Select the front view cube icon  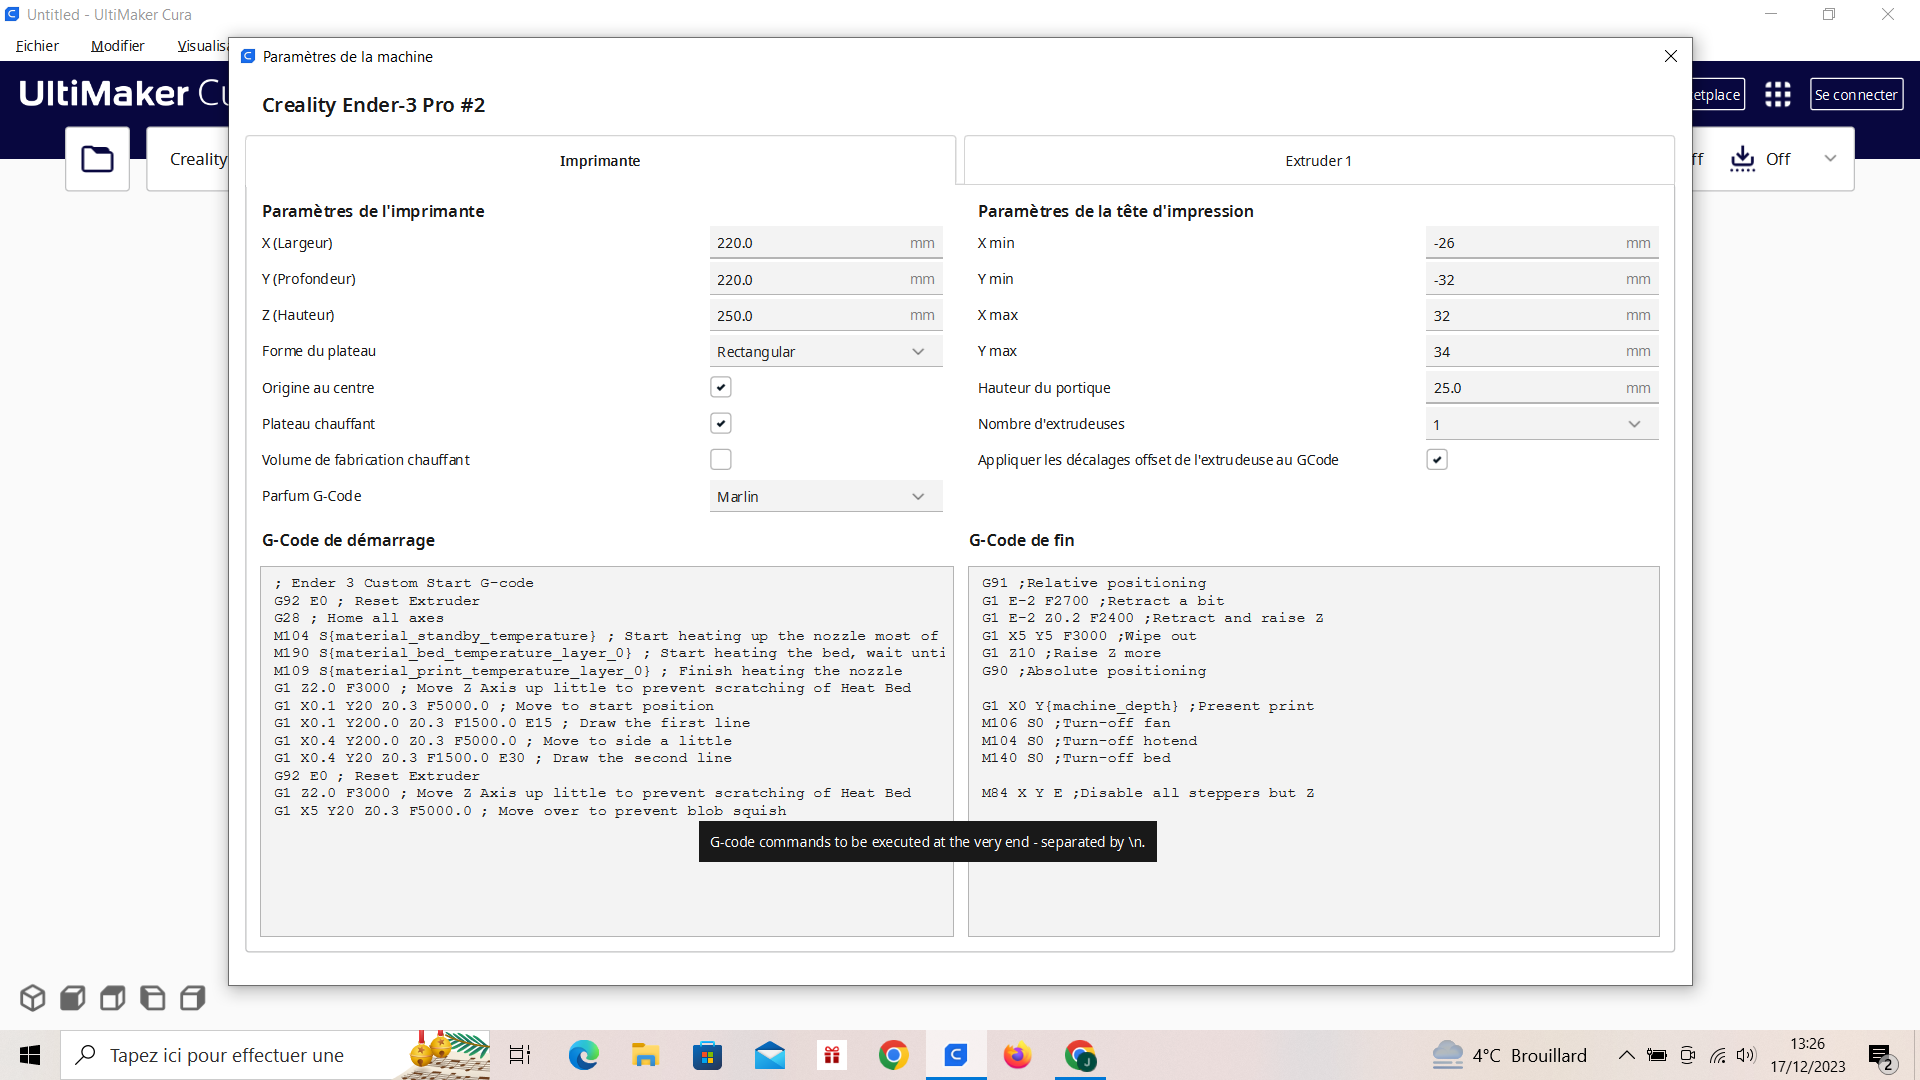click(x=72, y=998)
